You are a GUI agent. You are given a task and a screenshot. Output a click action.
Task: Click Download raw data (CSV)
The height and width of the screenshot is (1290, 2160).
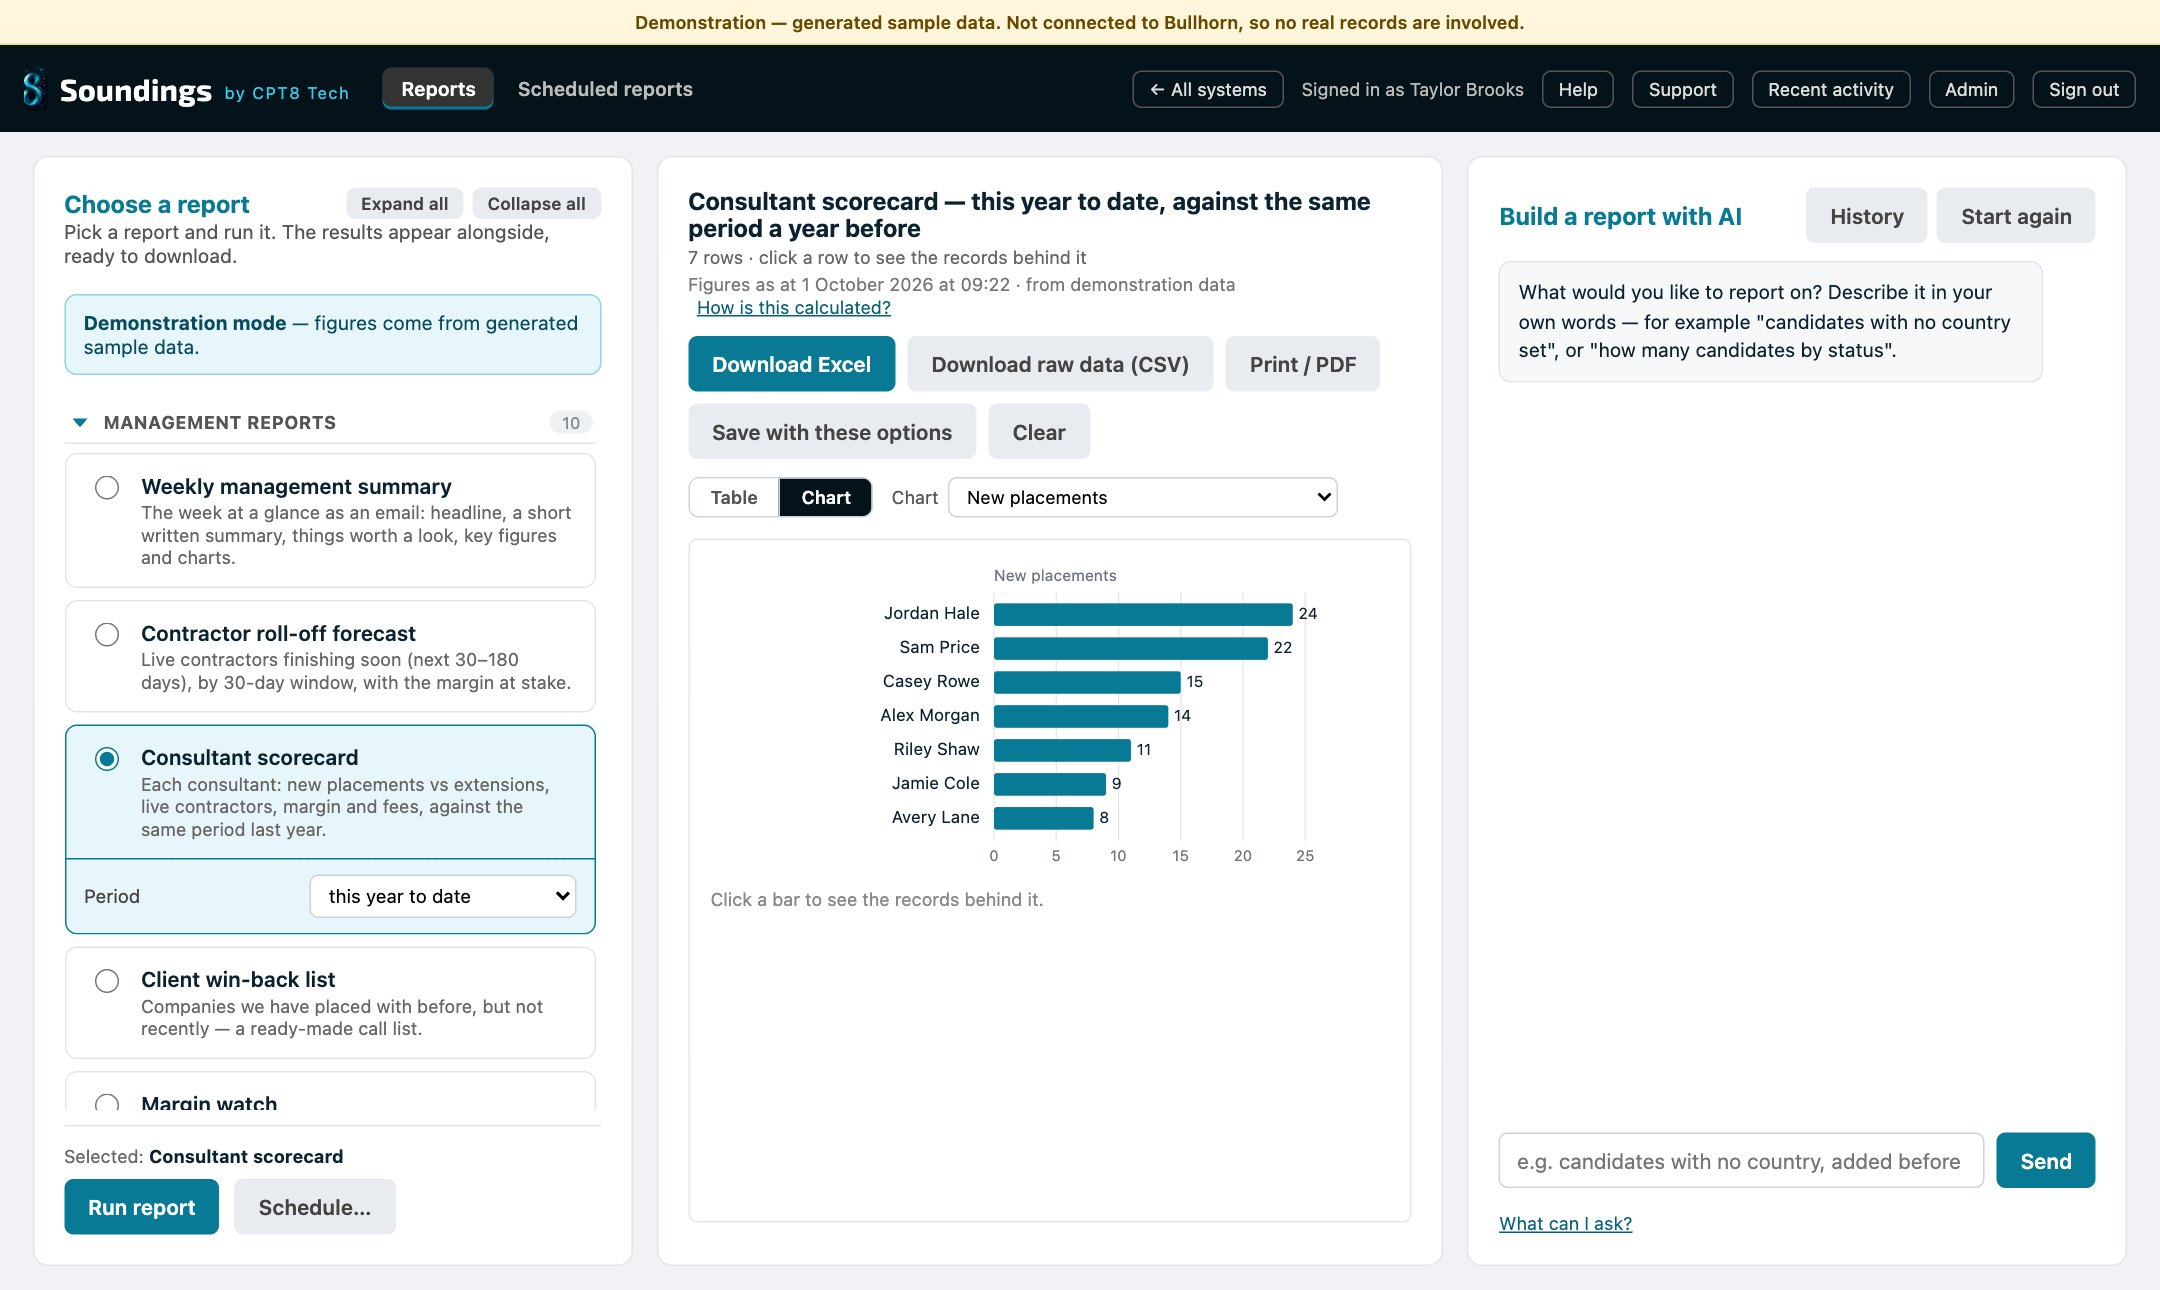[x=1060, y=364]
